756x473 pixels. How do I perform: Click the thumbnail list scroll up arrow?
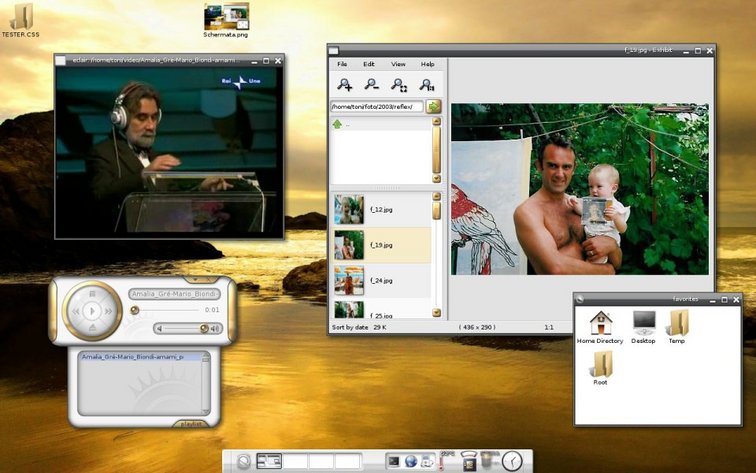click(x=437, y=196)
